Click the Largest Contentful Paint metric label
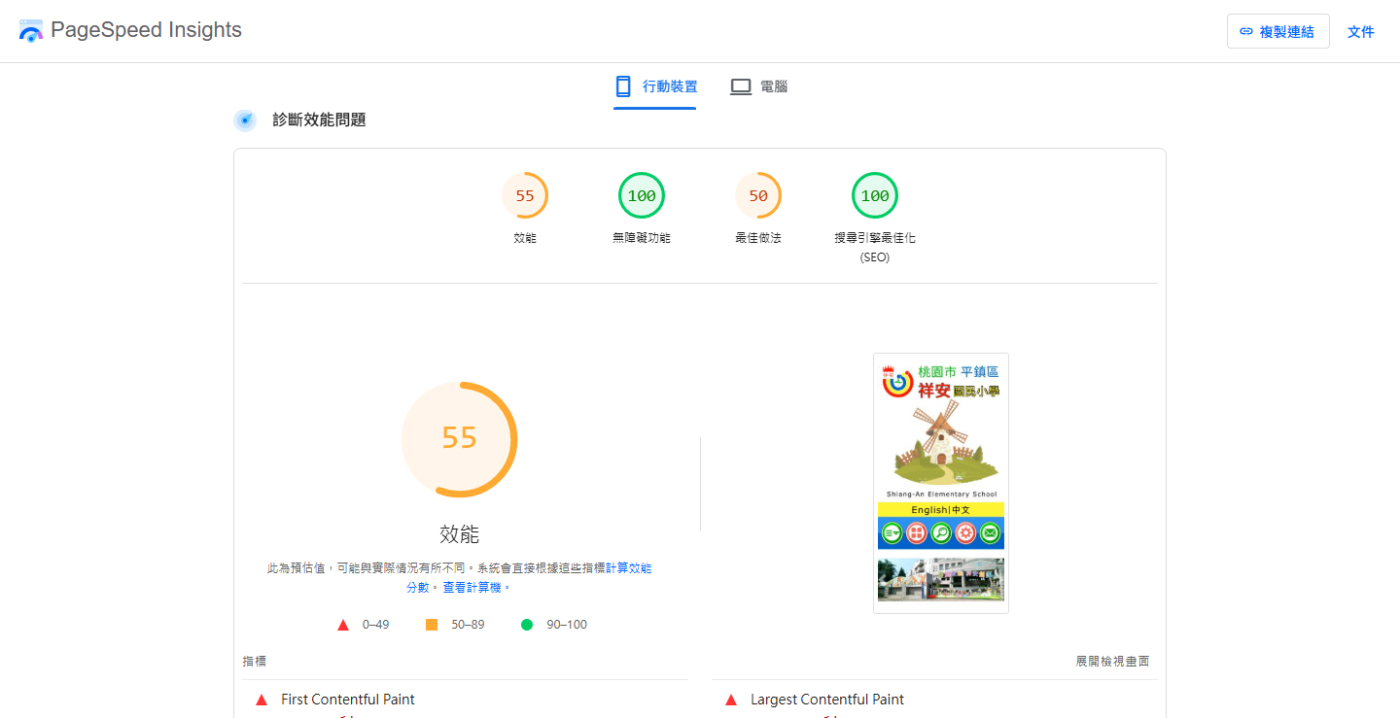The width and height of the screenshot is (1400, 718). (827, 700)
